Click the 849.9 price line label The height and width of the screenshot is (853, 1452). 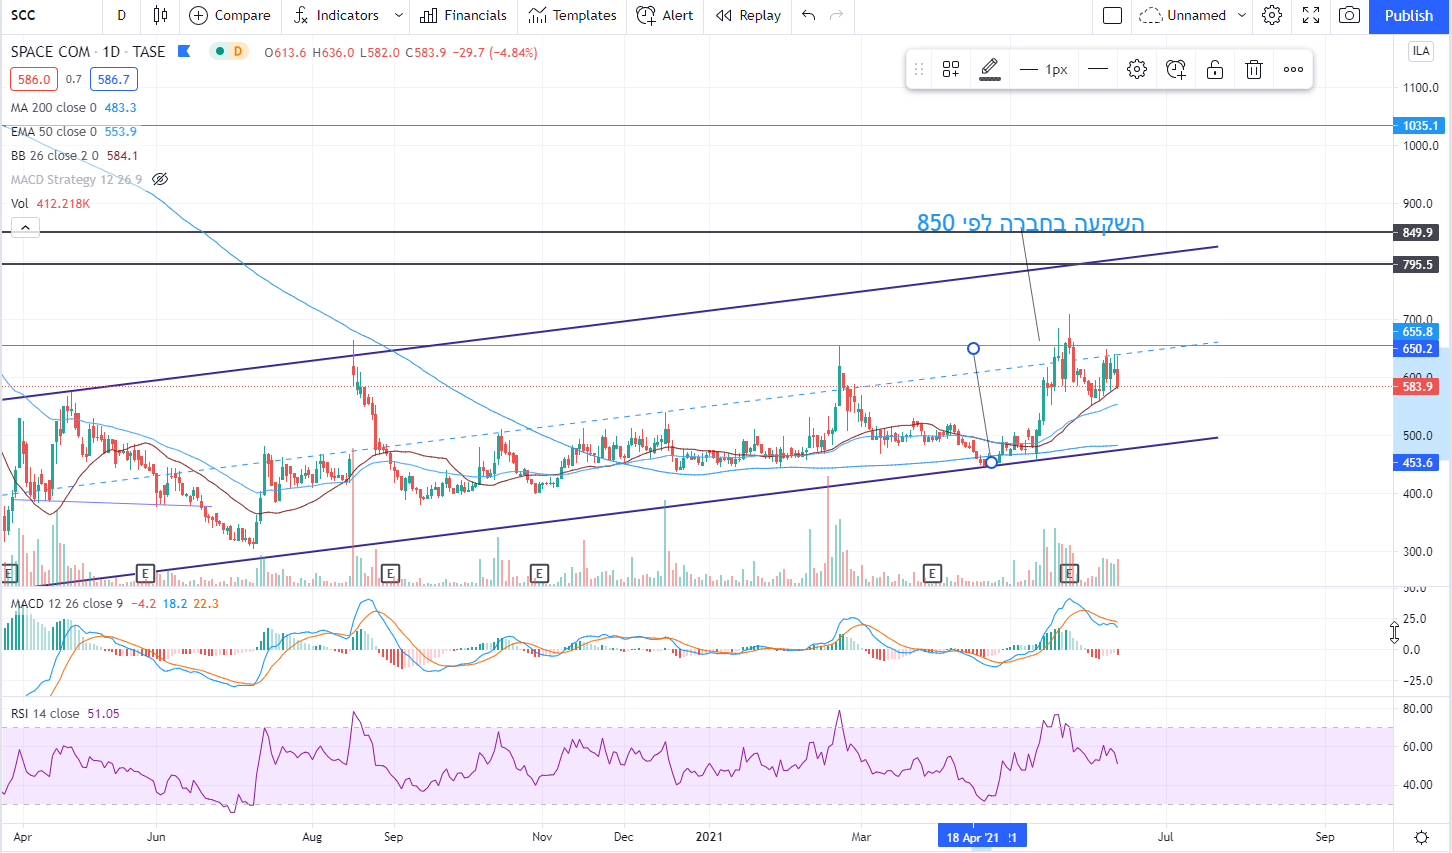(1417, 232)
